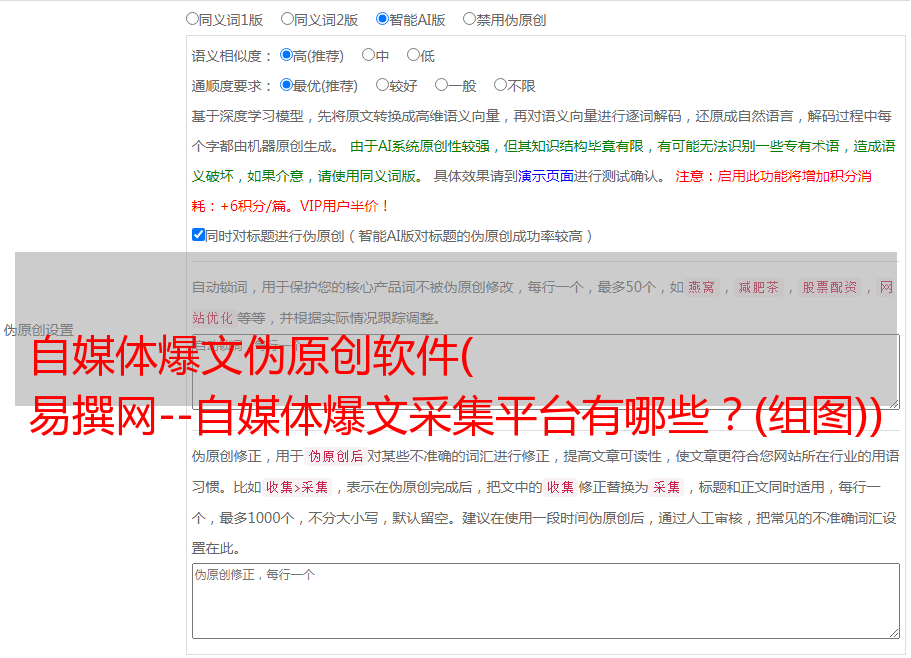911x658 pixels.
Task: Choose 一般 for 通顺度要求
Action: [x=441, y=85]
